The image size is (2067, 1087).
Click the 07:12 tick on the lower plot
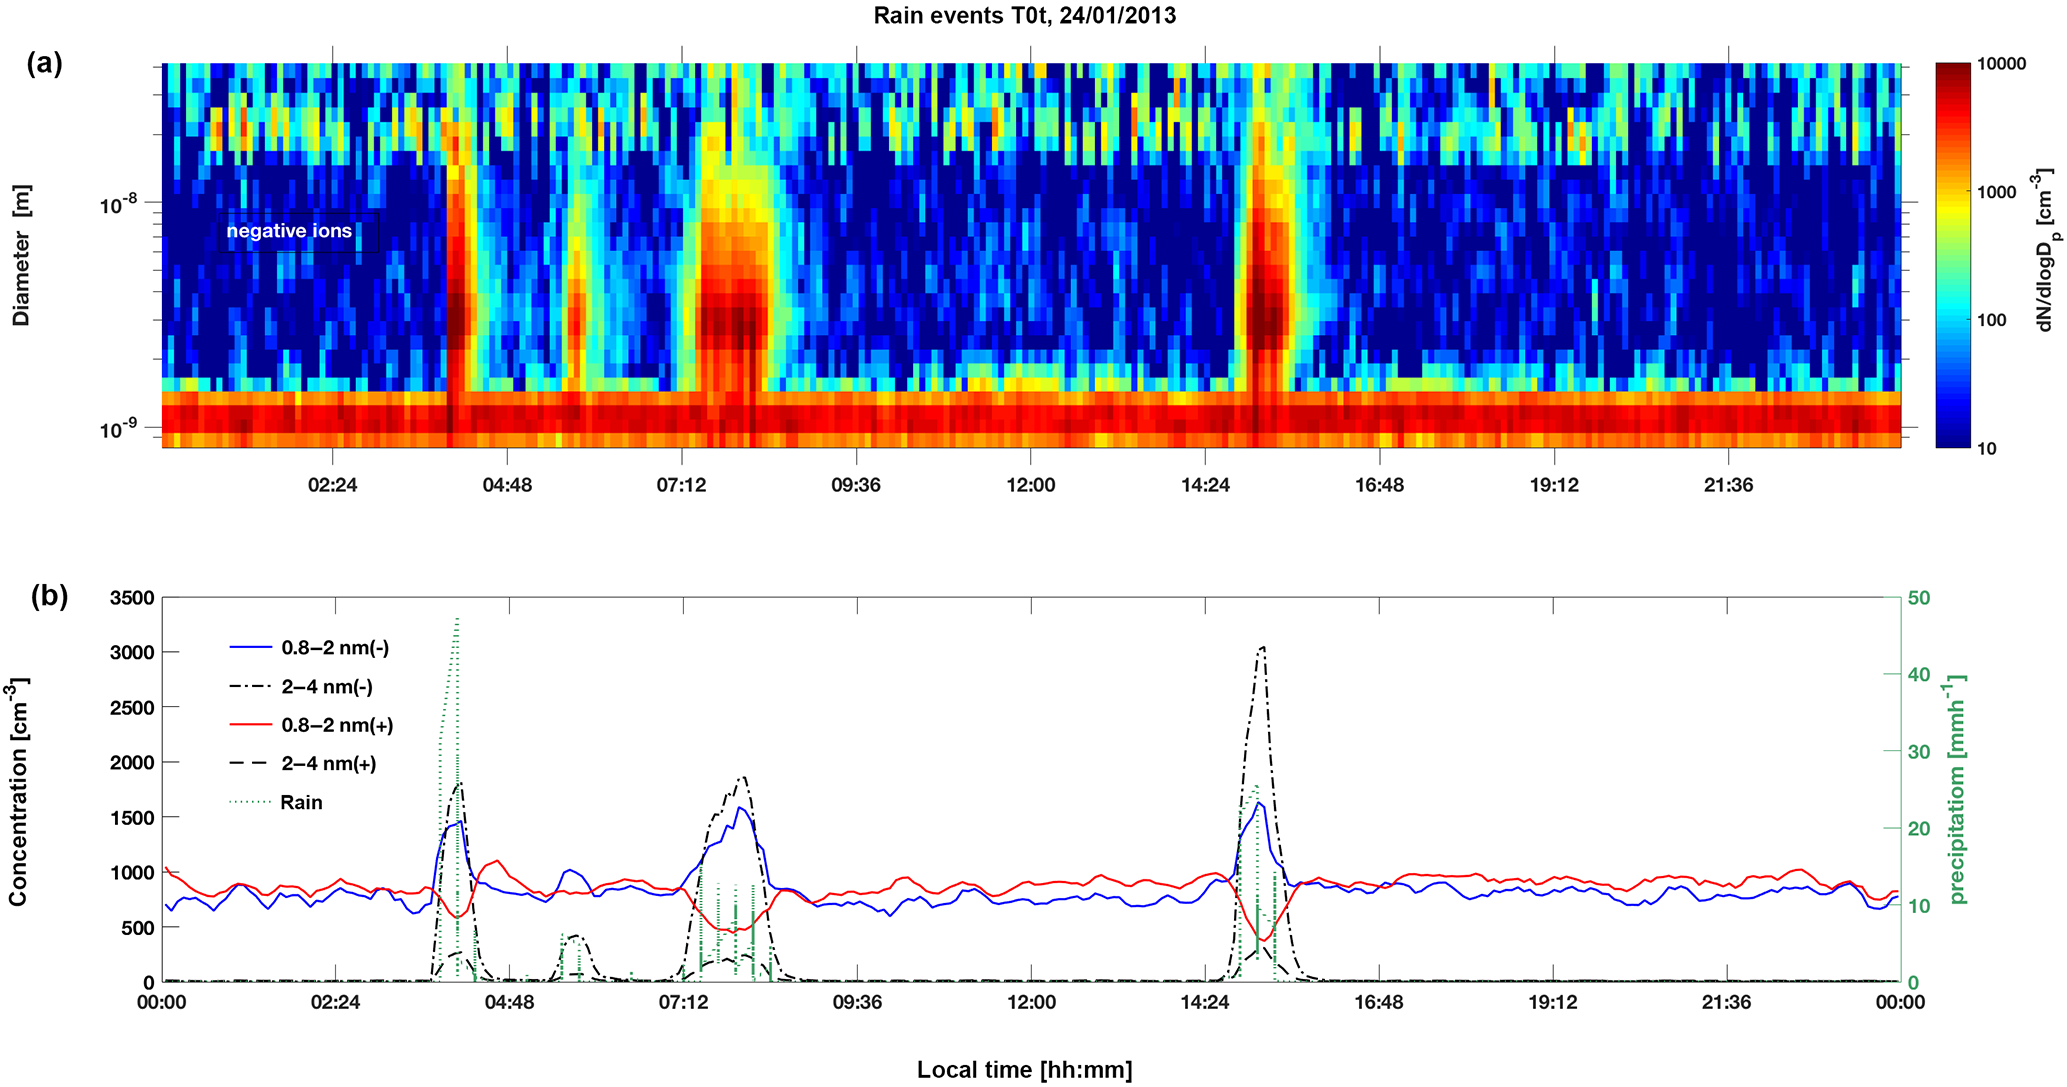click(x=681, y=1002)
